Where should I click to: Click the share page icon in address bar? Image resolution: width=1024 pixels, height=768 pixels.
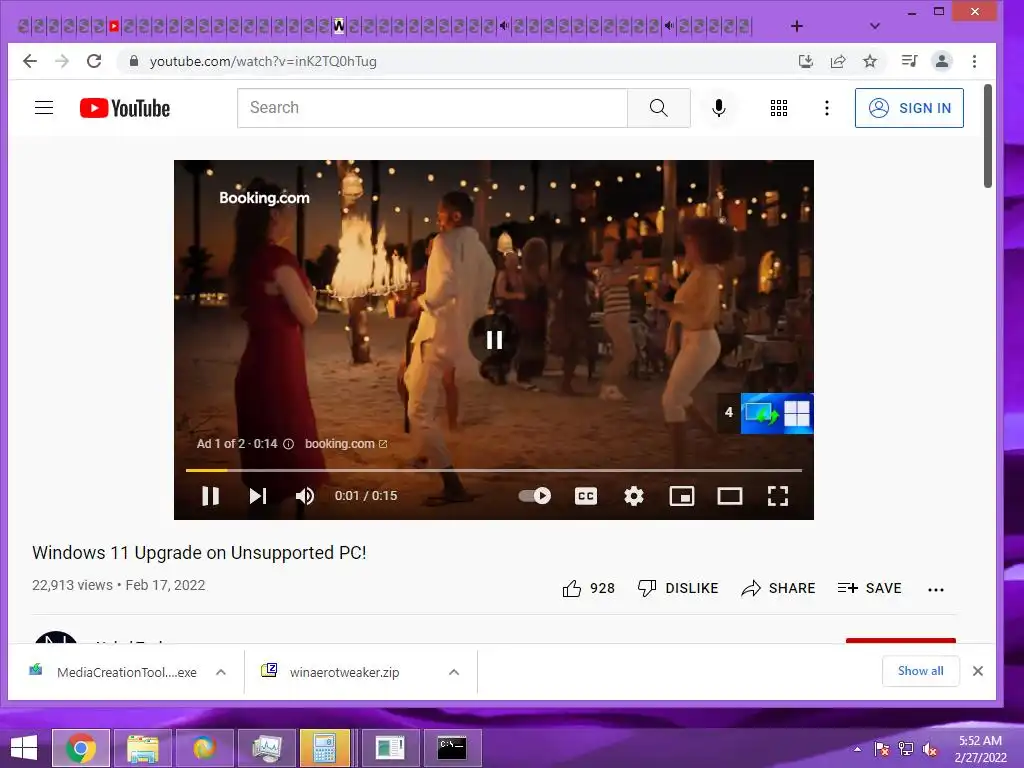[x=838, y=61]
